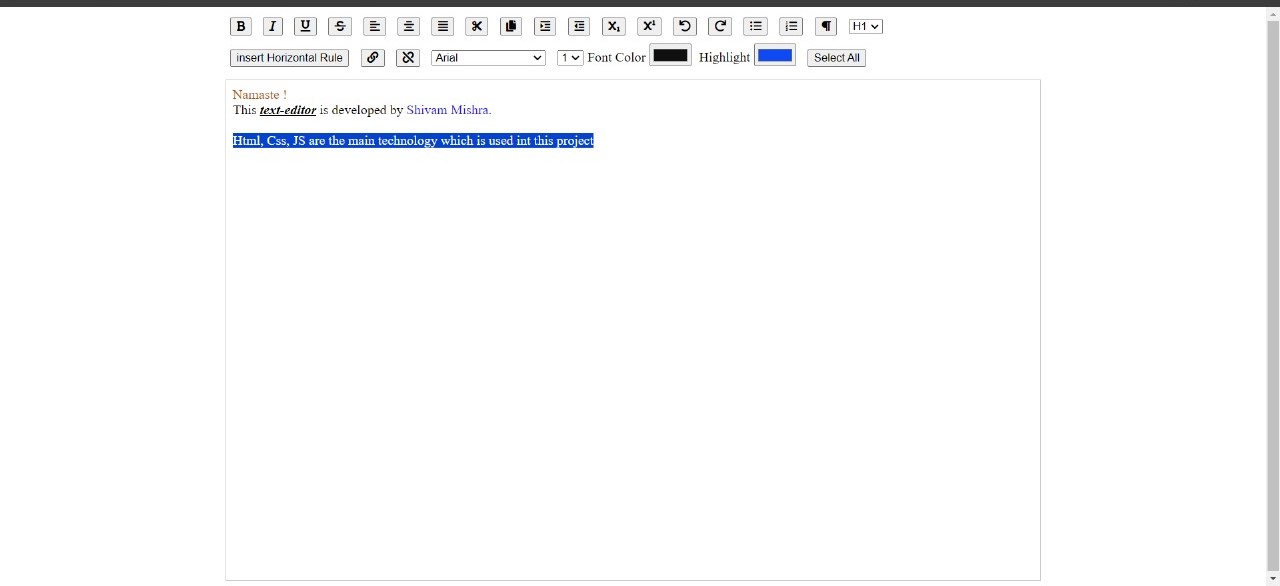Toggle underline formatting

coord(305,26)
